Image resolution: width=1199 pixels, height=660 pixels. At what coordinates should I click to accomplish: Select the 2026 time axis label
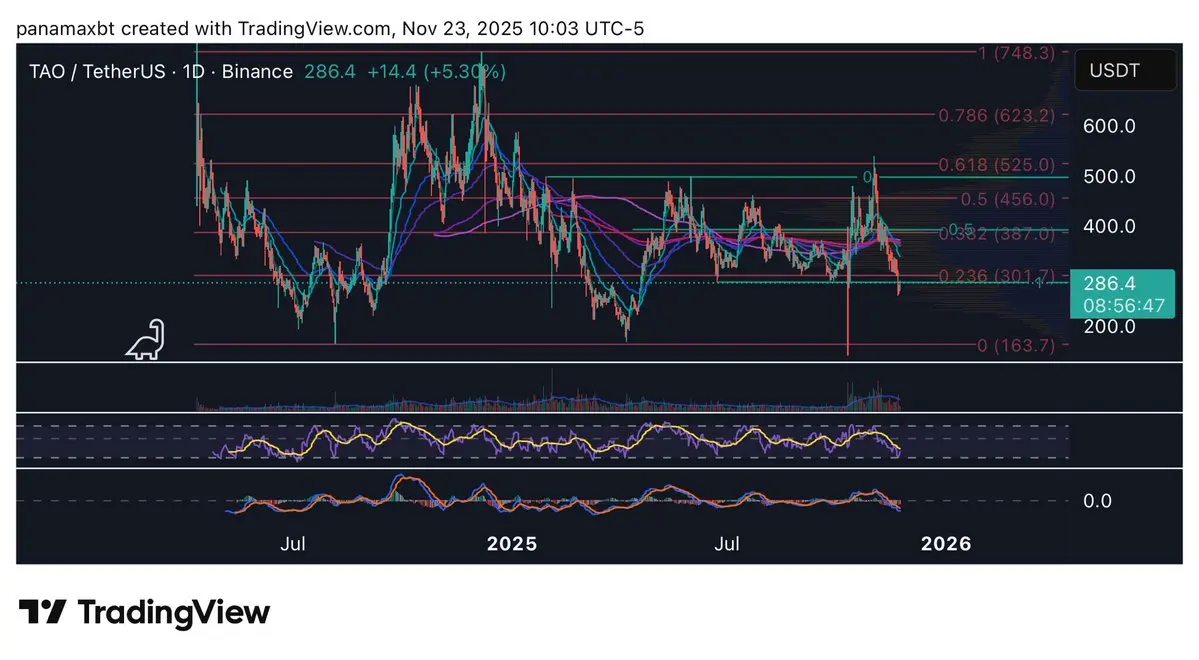[x=946, y=544]
